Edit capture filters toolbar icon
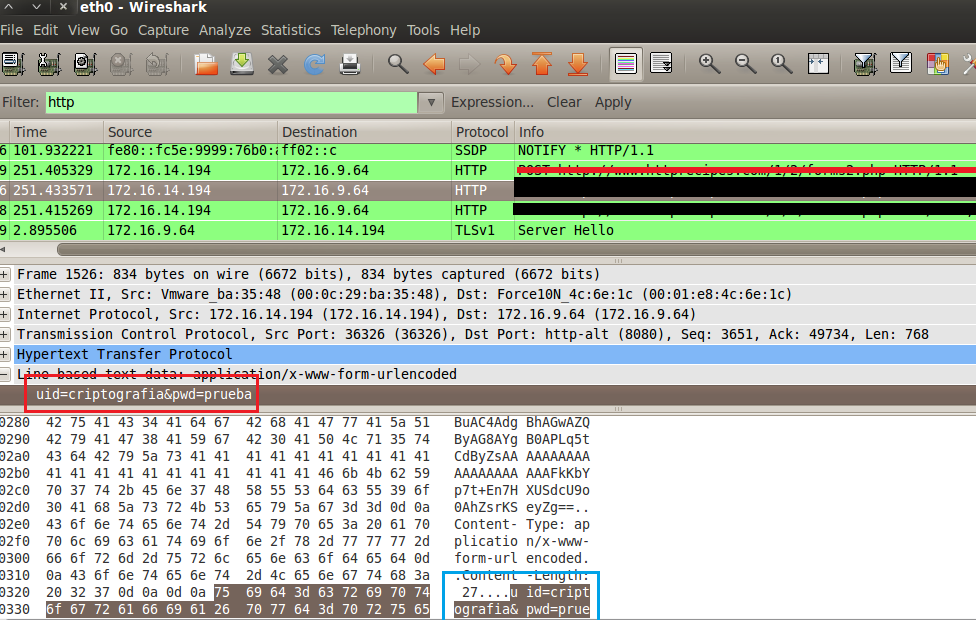This screenshot has height=620, width=976. [x=865, y=63]
